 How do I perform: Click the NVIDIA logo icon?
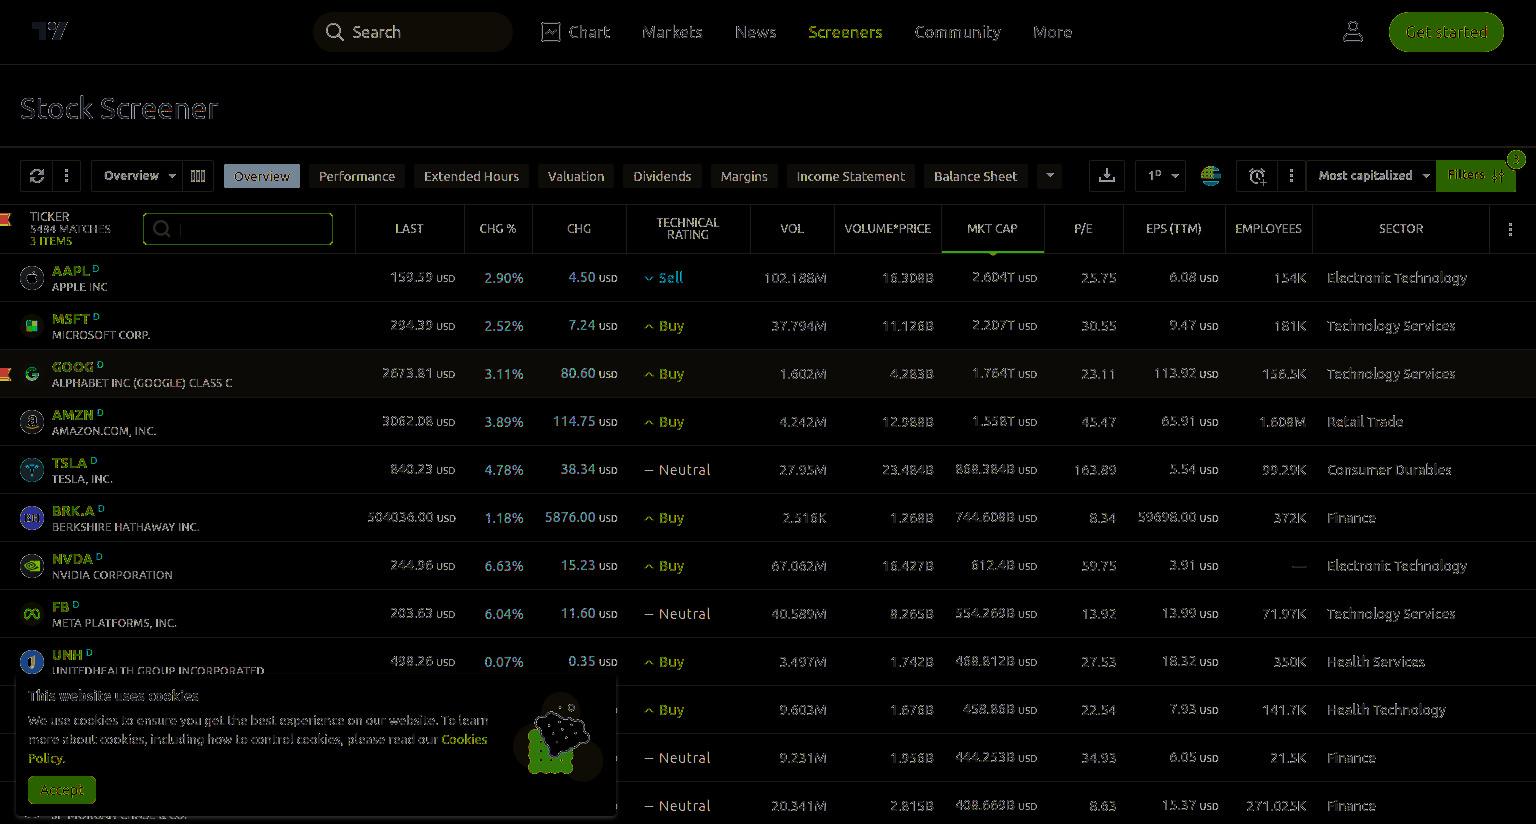coord(32,566)
